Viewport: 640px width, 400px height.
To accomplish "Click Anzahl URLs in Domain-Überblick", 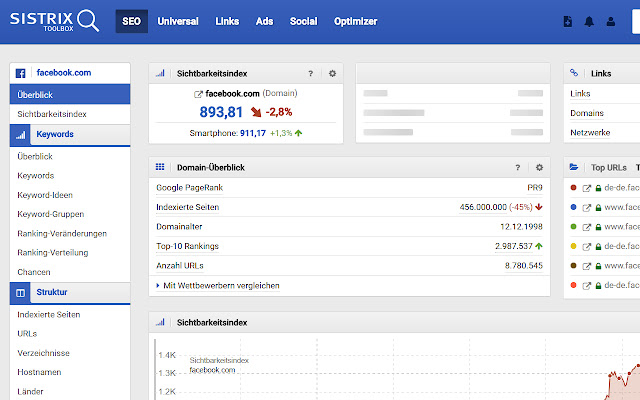I will point(180,266).
